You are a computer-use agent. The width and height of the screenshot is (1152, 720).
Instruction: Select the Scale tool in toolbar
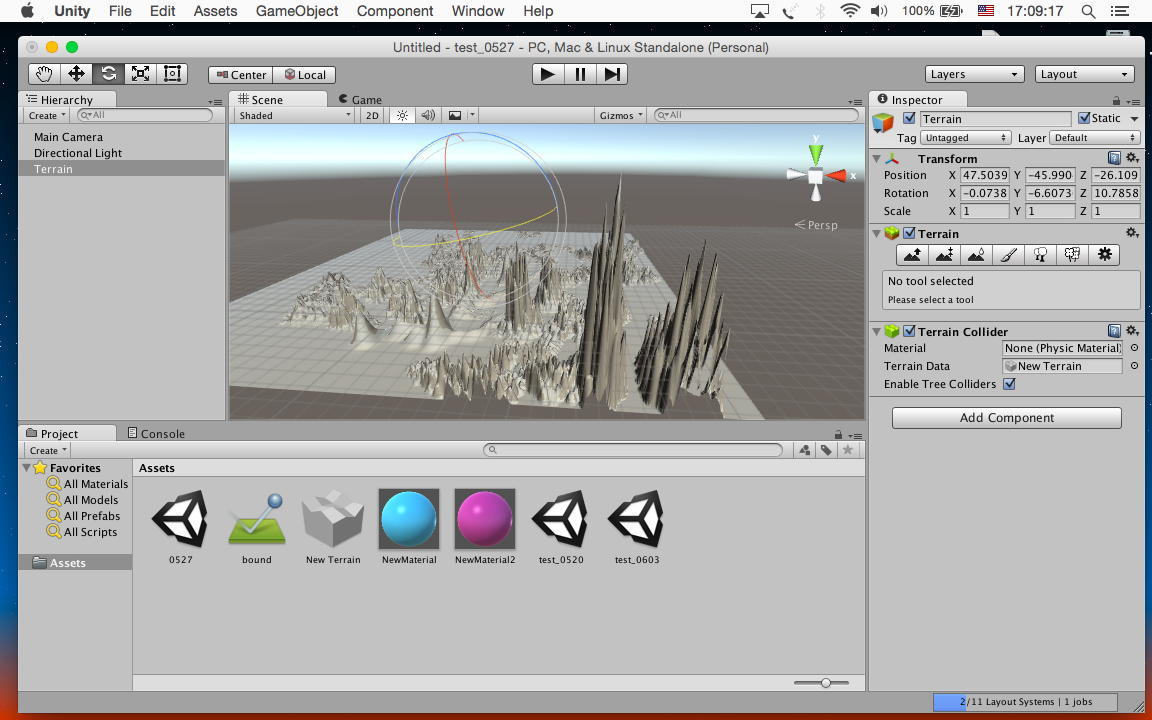tap(140, 74)
